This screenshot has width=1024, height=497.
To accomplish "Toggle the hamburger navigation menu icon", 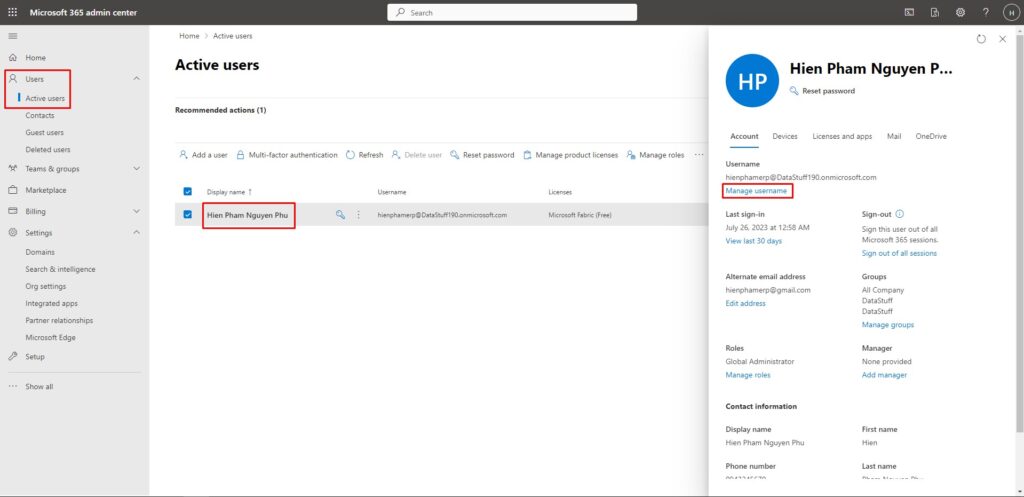I will tap(13, 36).
